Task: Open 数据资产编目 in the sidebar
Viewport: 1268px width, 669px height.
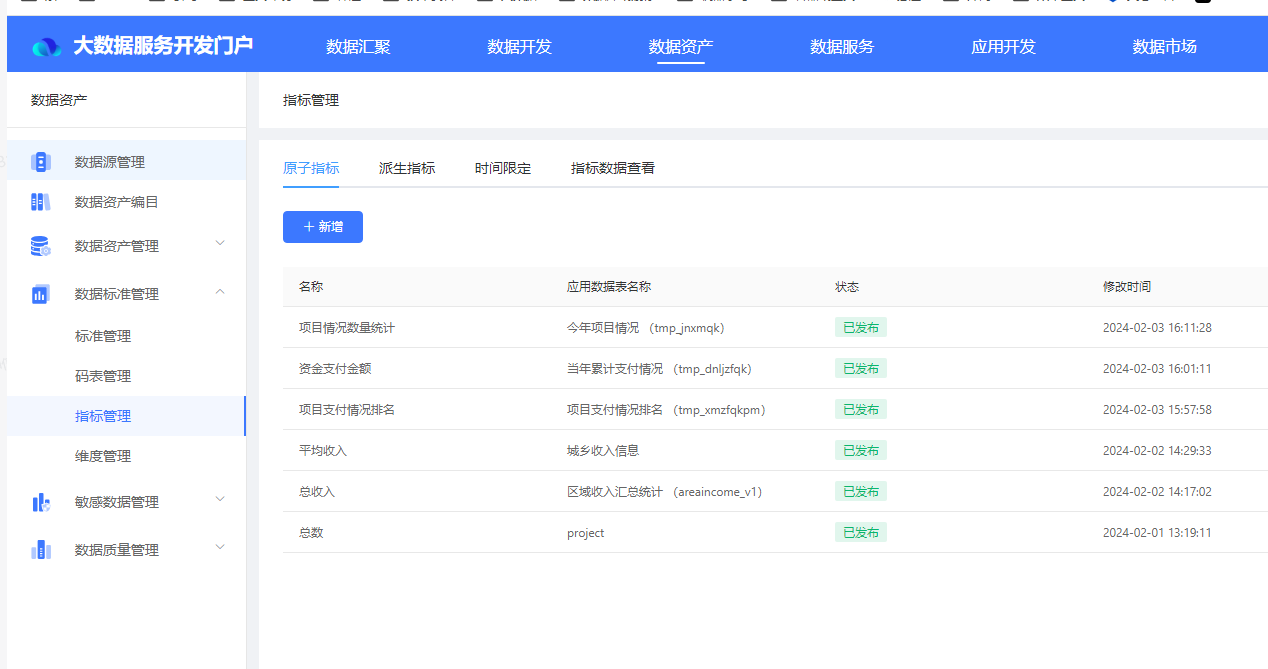Action: pyautogui.click(x=117, y=202)
